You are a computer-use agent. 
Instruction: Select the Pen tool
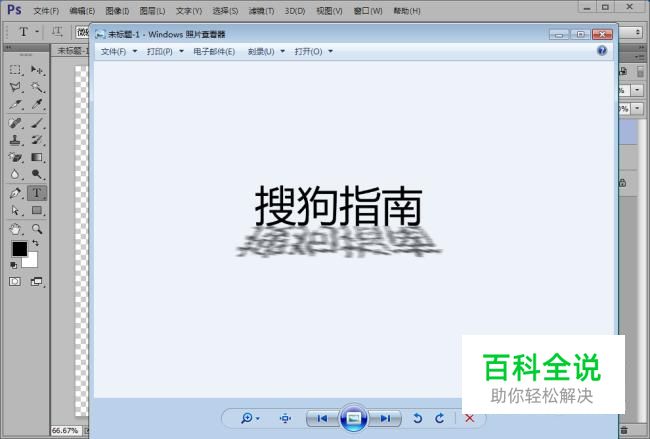[x=15, y=193]
